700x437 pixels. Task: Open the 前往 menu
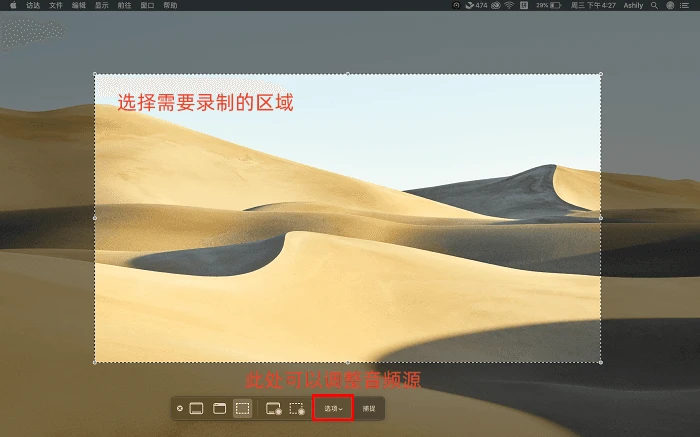click(x=124, y=5)
